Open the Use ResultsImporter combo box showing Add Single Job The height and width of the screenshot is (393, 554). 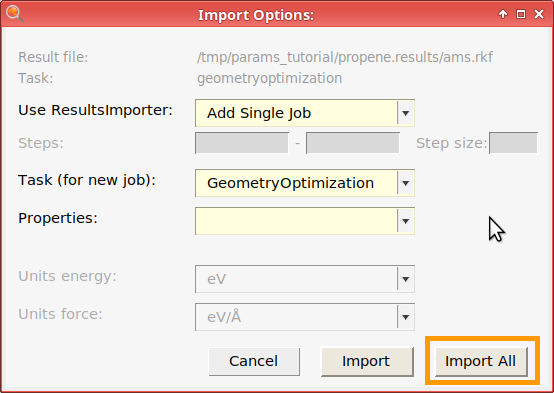(x=305, y=113)
